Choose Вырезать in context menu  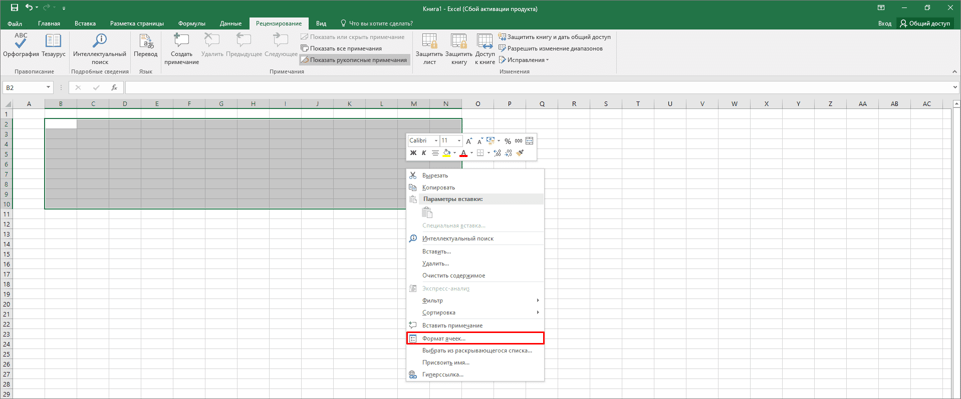[x=476, y=175]
